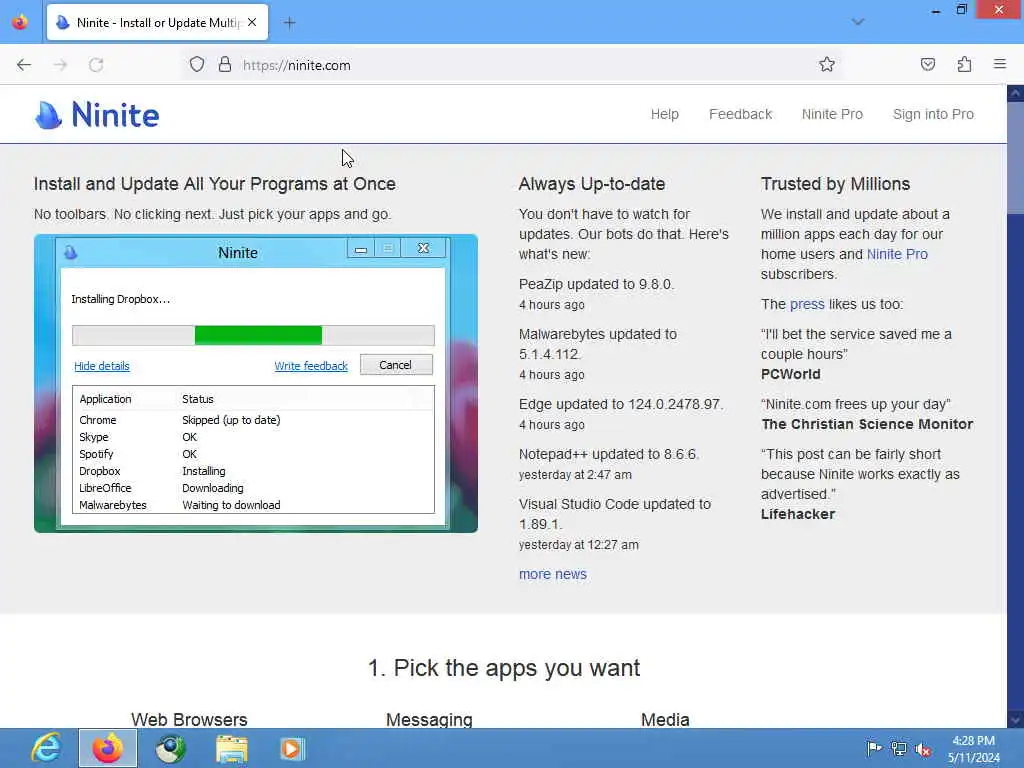Open Save to Pocket icon
The height and width of the screenshot is (768, 1024).
pyautogui.click(x=927, y=64)
